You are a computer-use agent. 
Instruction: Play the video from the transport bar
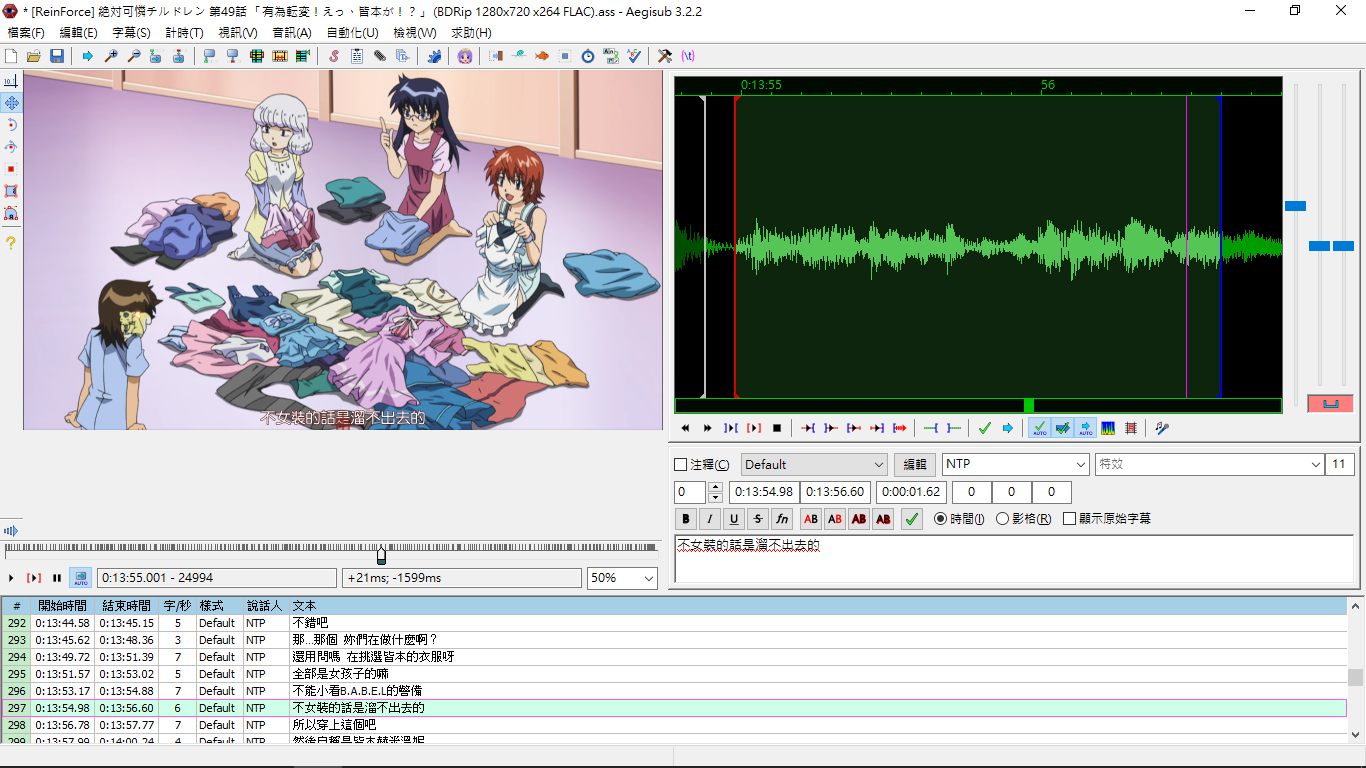(11, 578)
